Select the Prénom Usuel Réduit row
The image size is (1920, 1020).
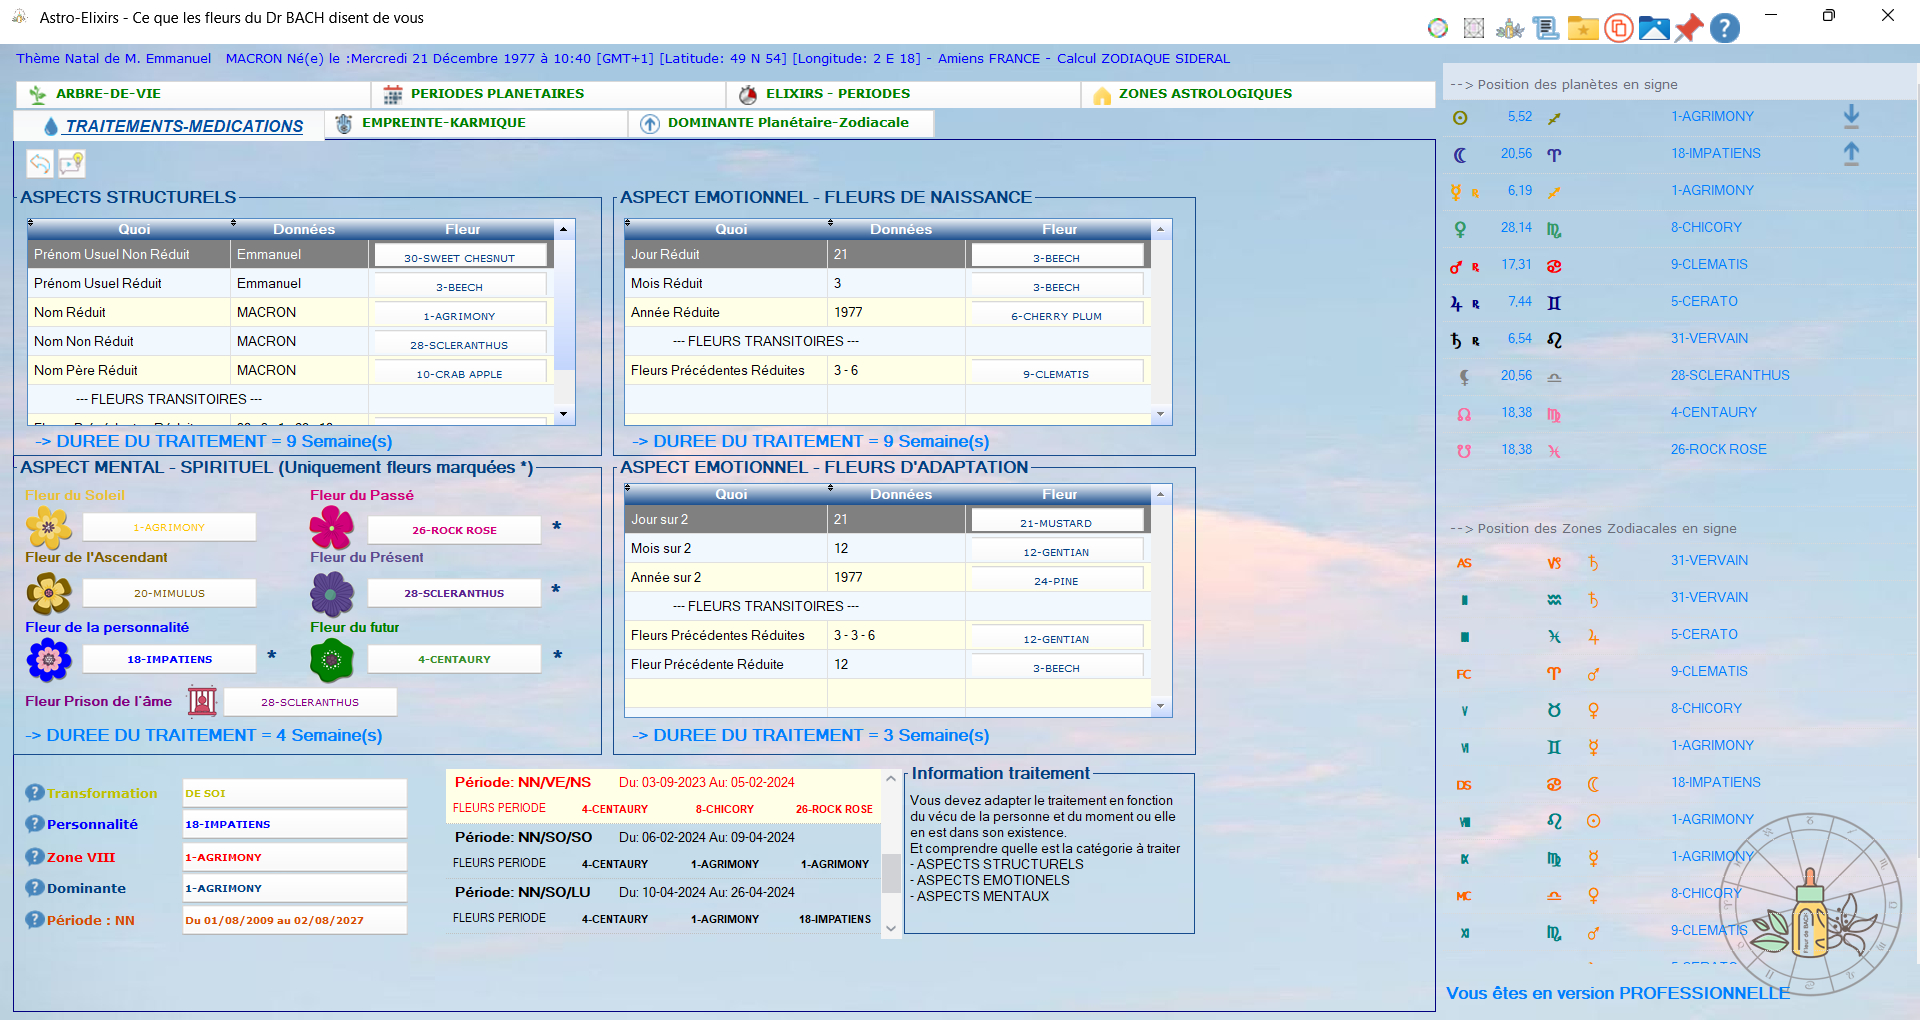pyautogui.click(x=290, y=283)
